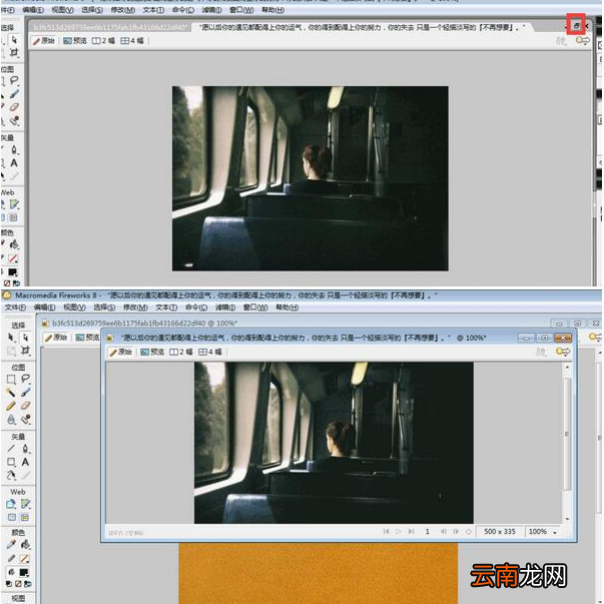Select the Eraser tool in lower toolbox

25,406
